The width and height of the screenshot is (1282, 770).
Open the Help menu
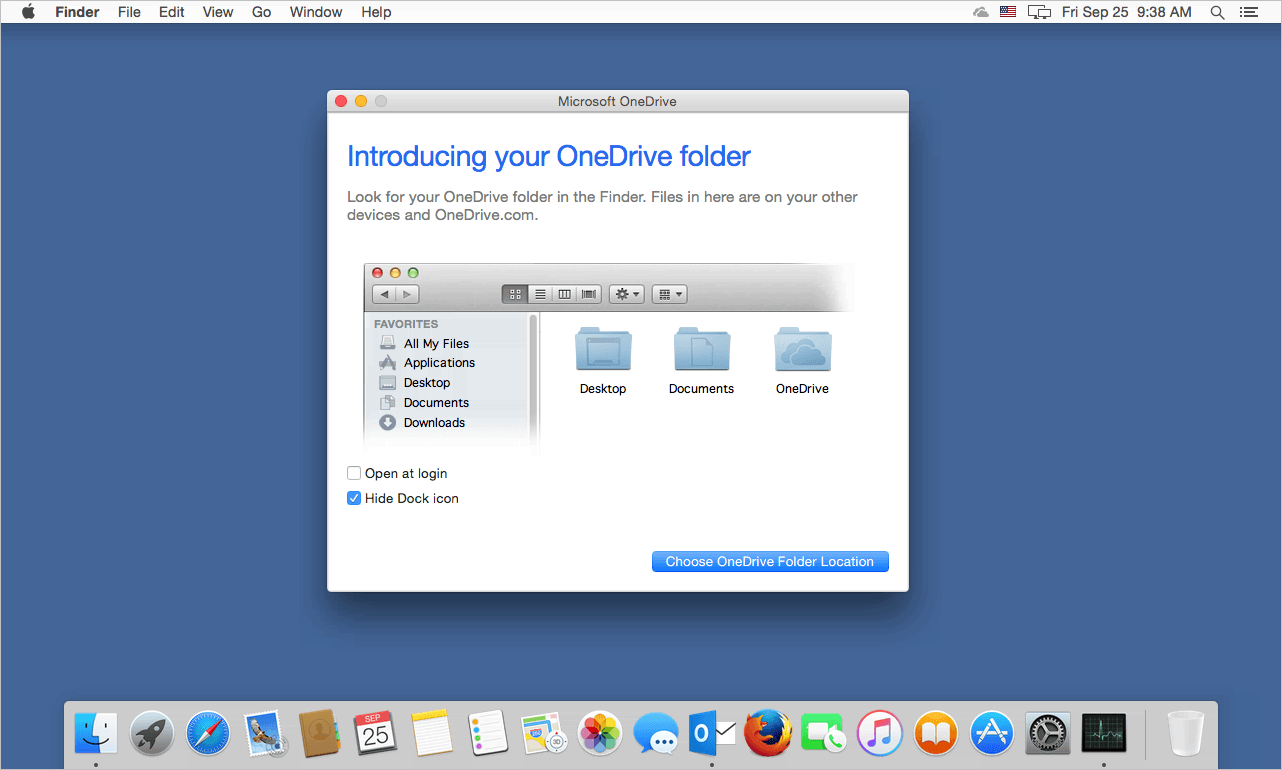(x=376, y=12)
